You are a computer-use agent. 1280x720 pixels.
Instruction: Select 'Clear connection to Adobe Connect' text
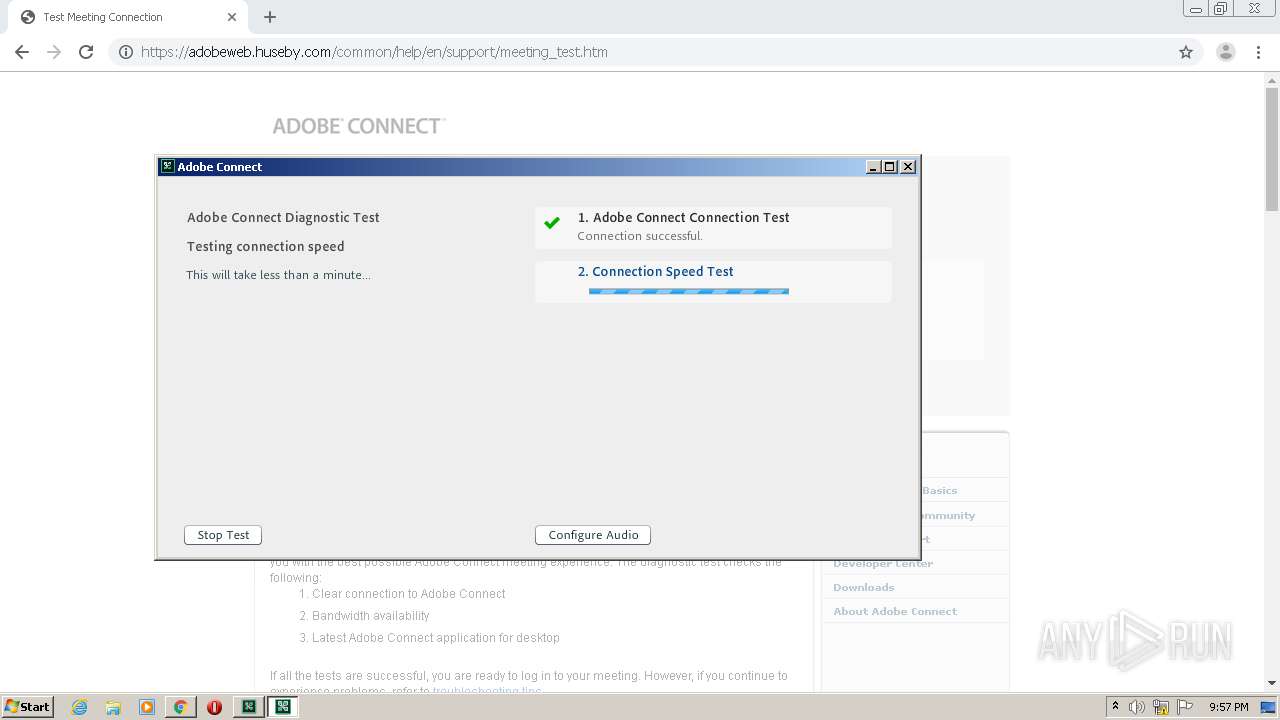(x=409, y=594)
